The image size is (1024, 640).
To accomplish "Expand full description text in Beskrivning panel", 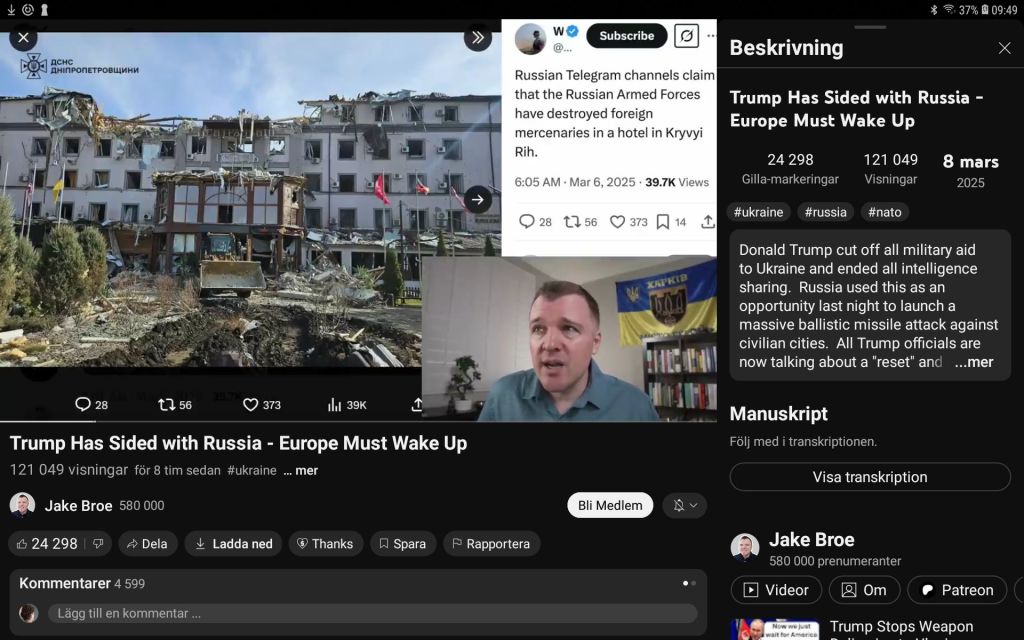I will pos(973,362).
